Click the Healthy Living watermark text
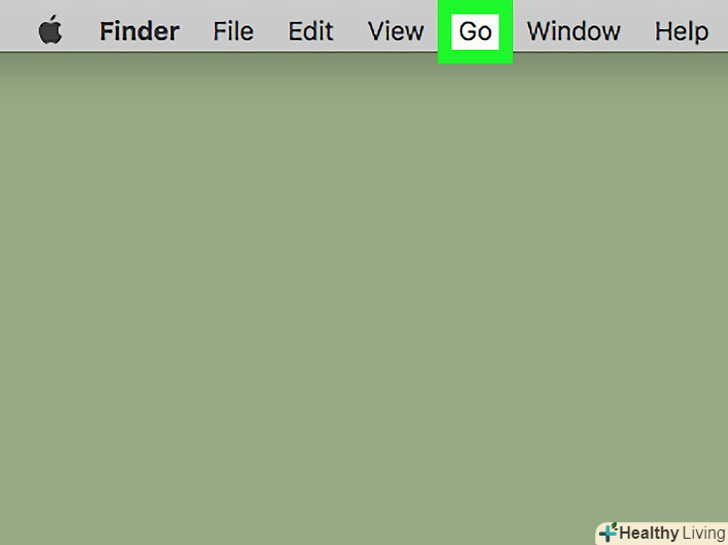This screenshot has width=728, height=545. [672, 533]
